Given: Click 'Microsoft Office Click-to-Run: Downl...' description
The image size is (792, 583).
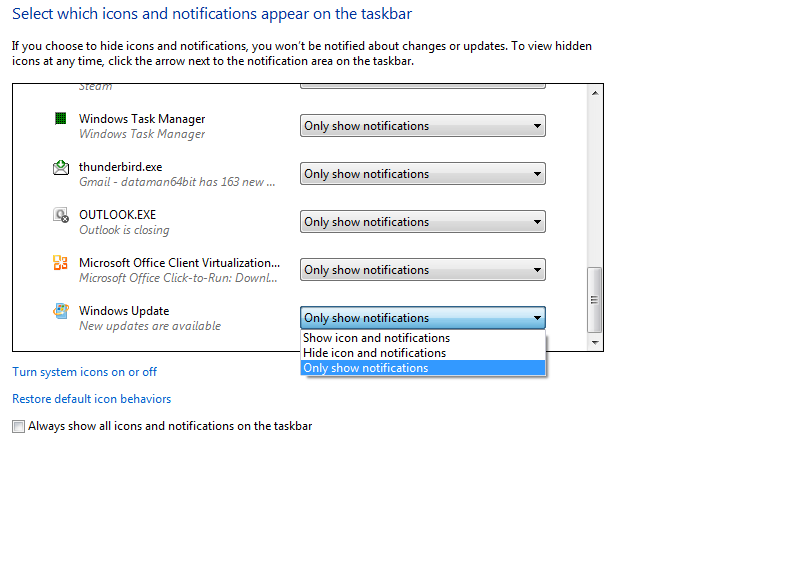Looking at the screenshot, I should (x=178, y=278).
